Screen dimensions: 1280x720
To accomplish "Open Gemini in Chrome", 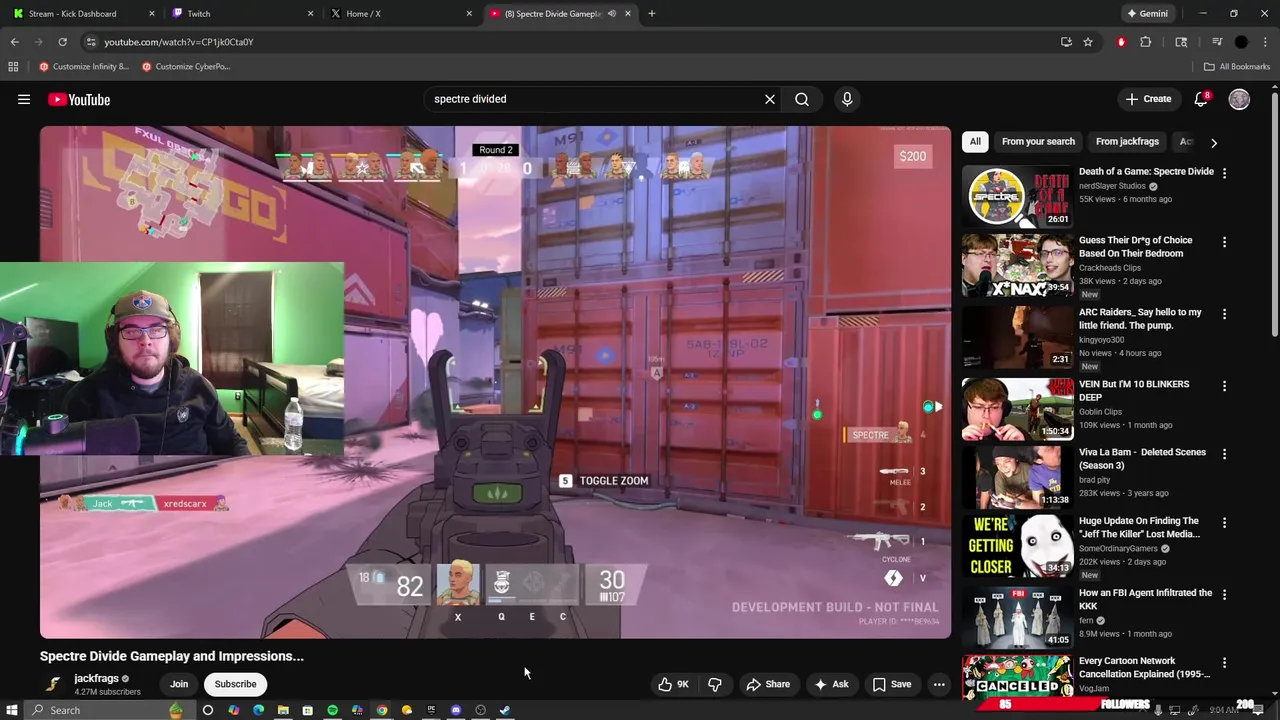I will tap(1147, 14).
